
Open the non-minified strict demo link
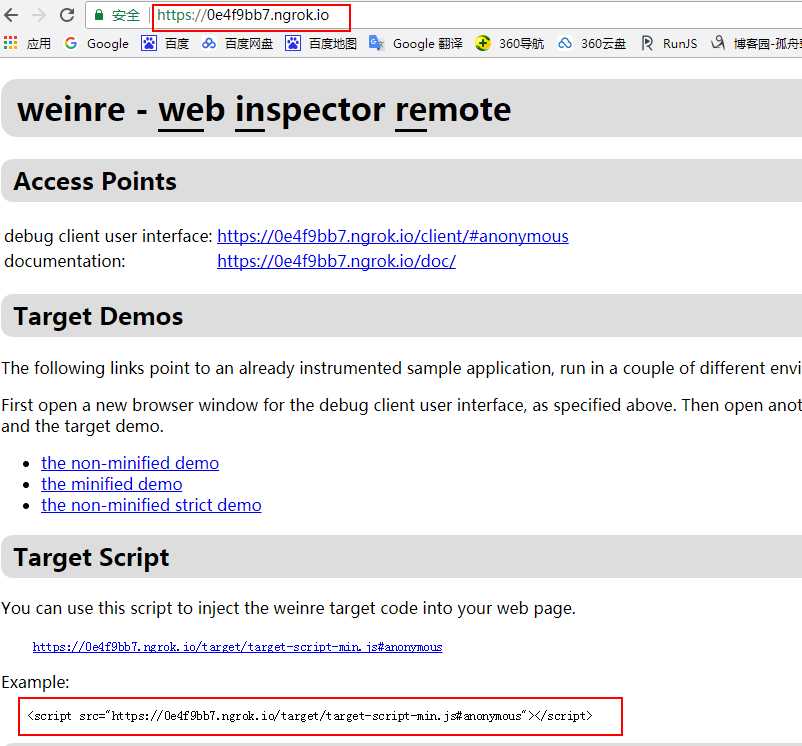tap(151, 505)
